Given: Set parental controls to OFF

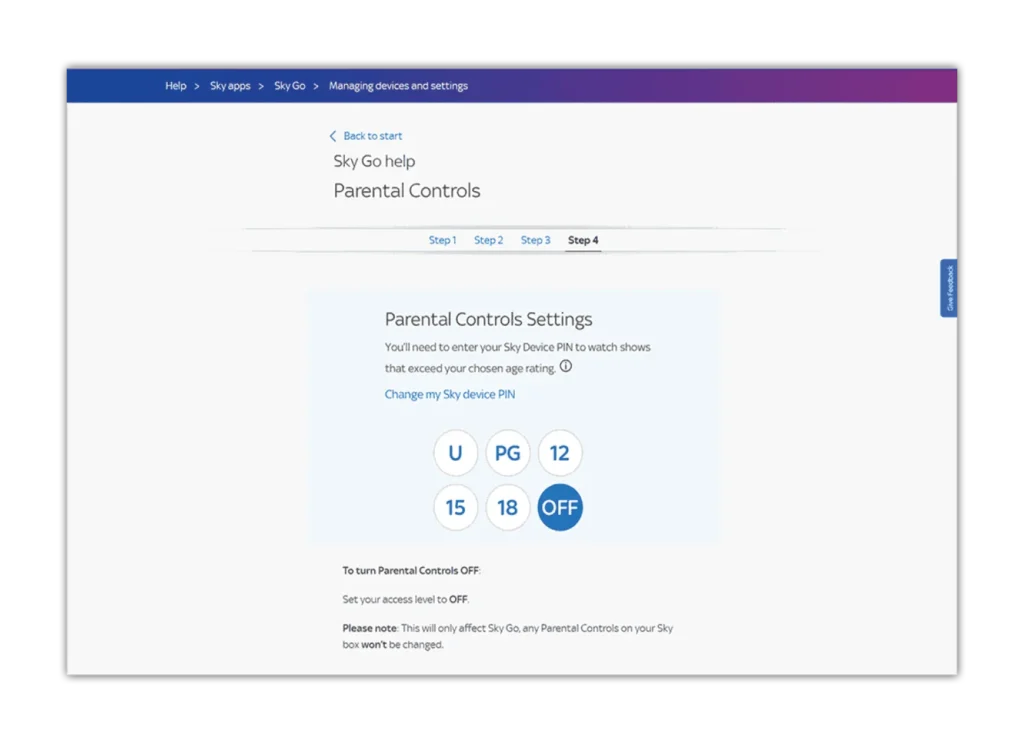Looking at the screenshot, I should coord(560,507).
